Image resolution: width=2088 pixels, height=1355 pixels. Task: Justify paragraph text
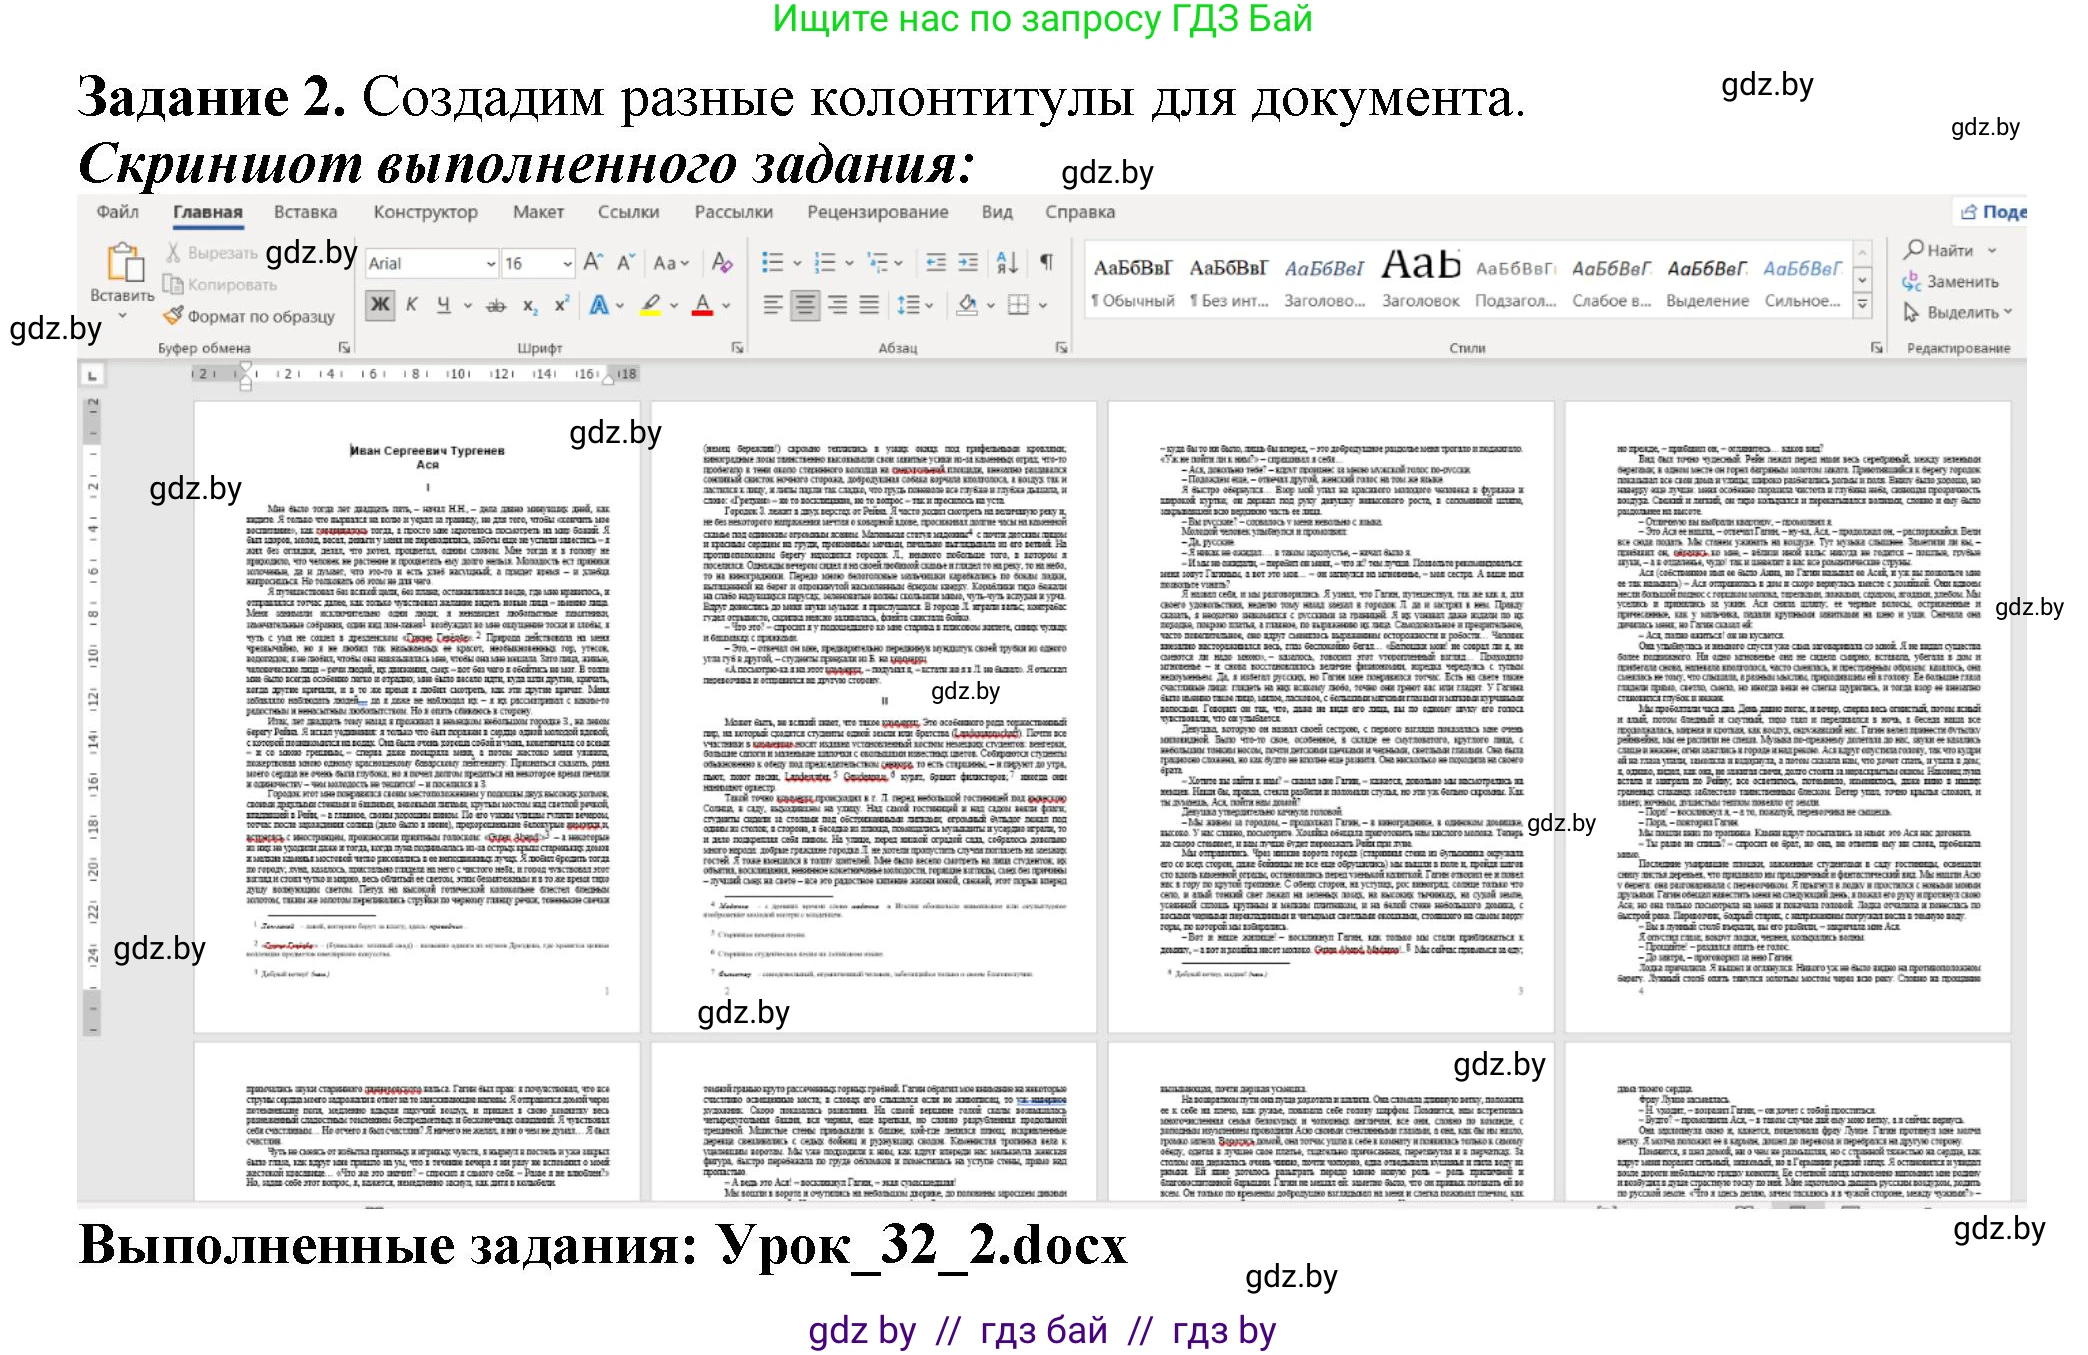pos(869,304)
